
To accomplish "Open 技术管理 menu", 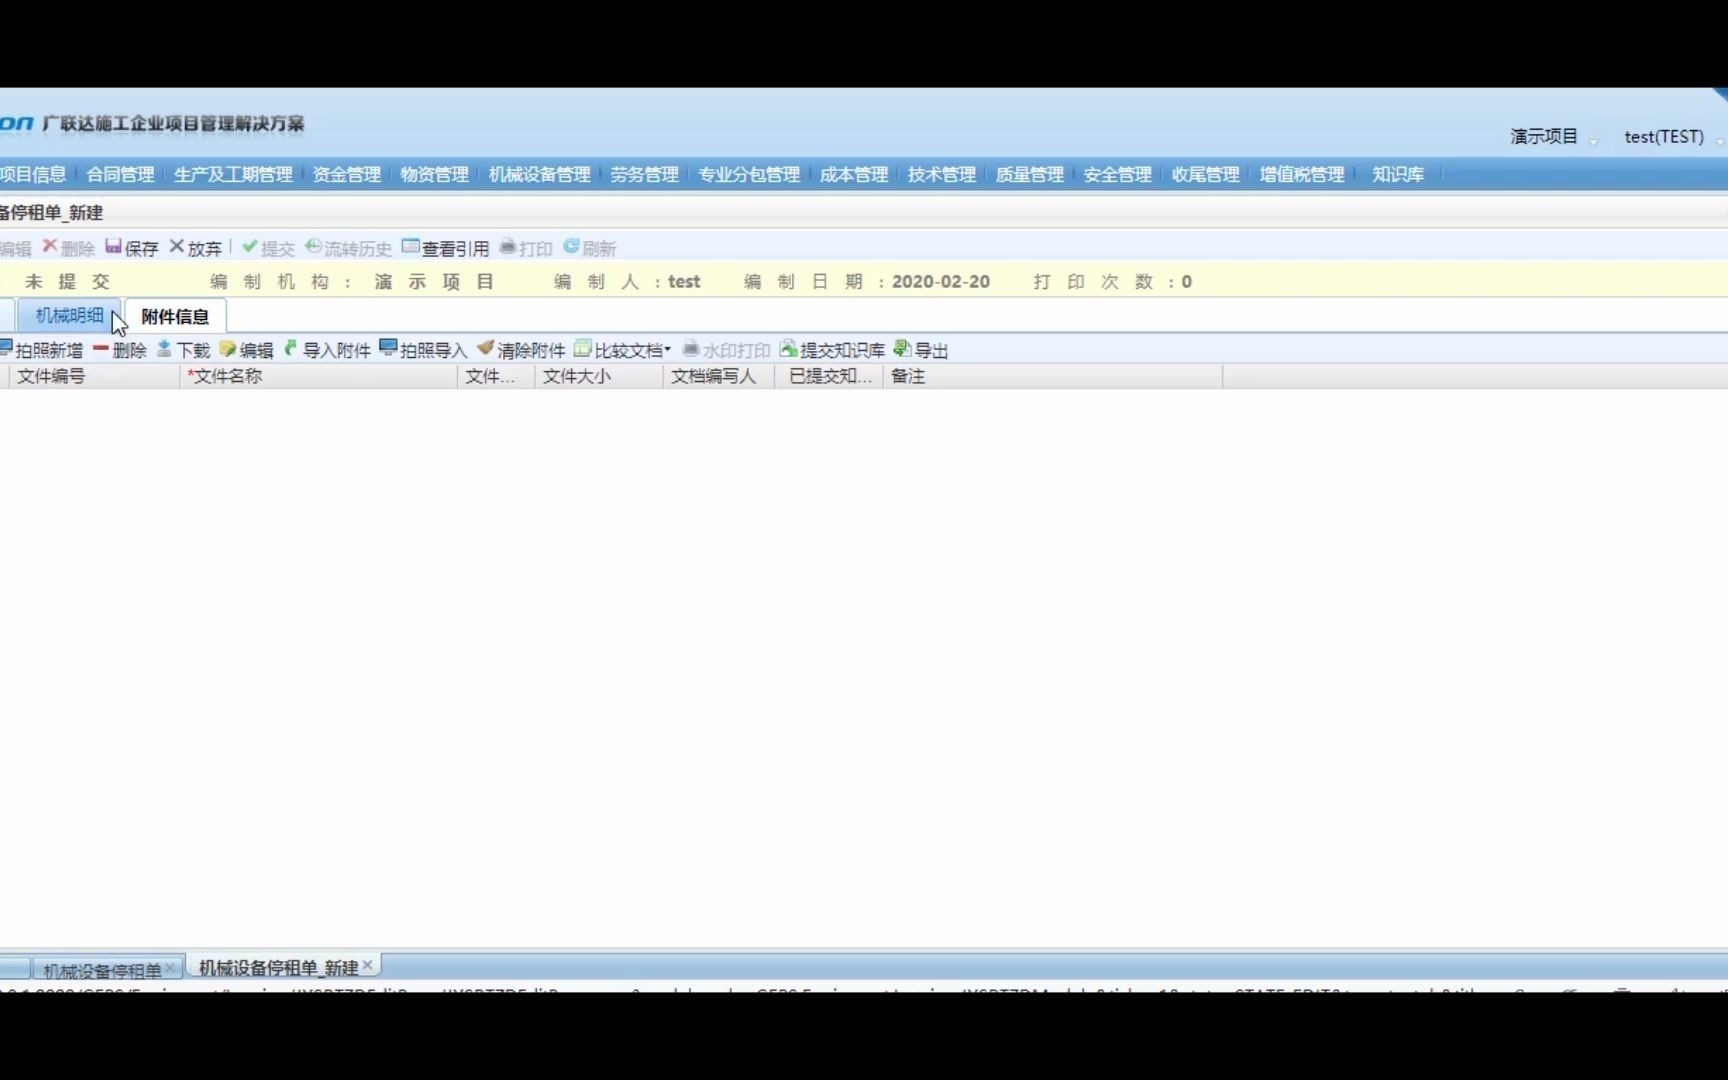I will [x=941, y=174].
